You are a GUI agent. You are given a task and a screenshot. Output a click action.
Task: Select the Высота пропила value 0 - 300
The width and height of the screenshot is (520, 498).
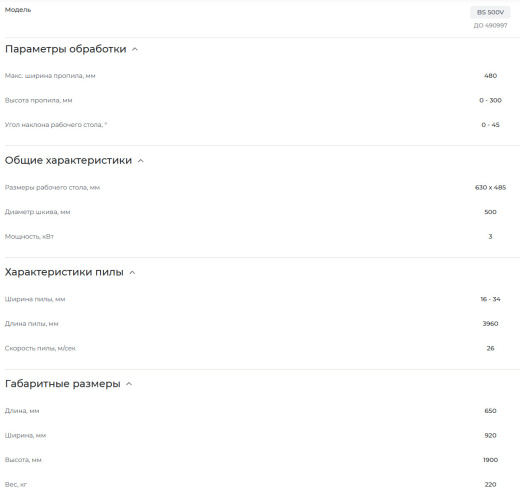pyautogui.click(x=490, y=100)
